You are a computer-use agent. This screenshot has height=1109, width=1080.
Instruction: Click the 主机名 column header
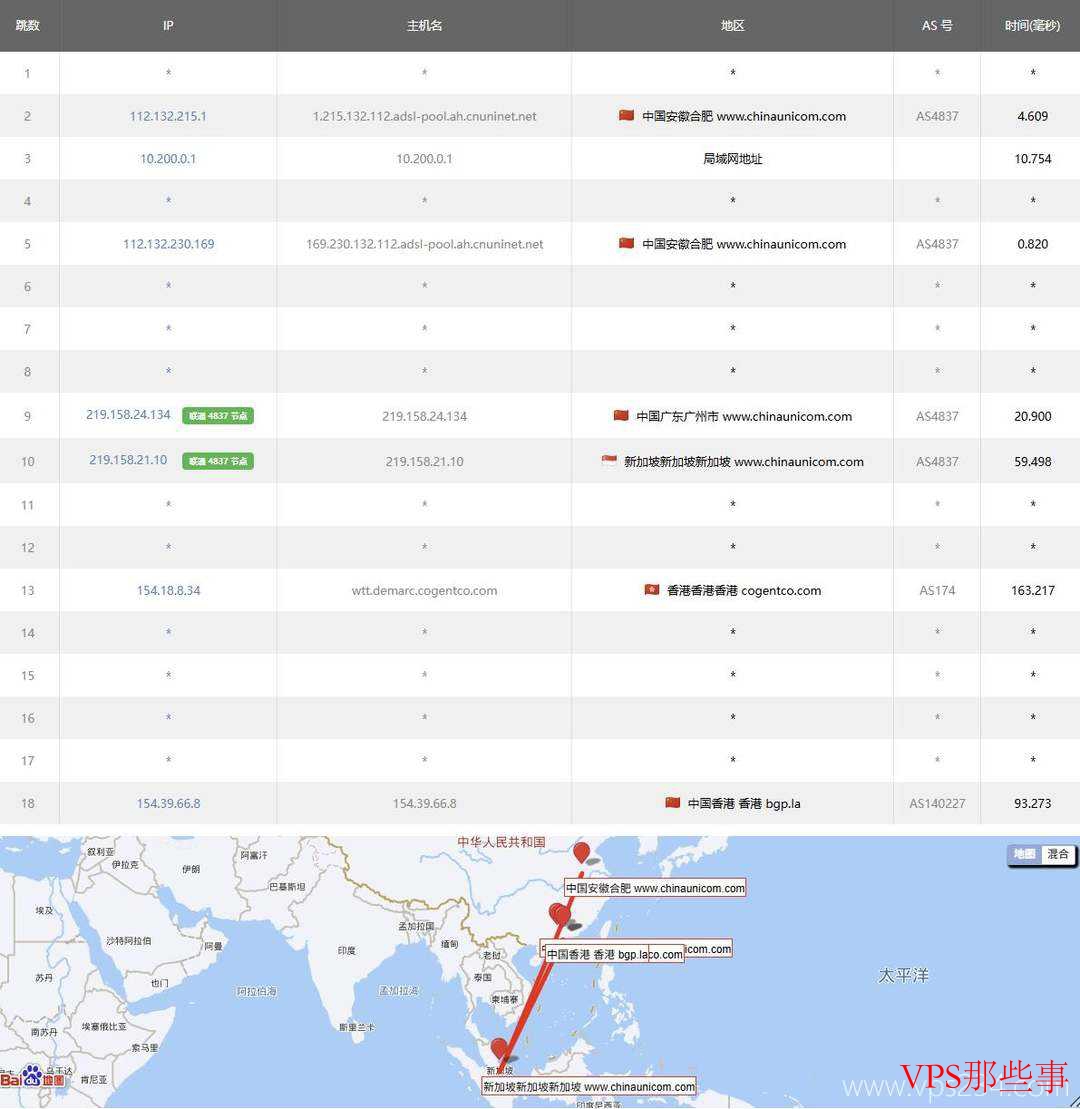click(424, 25)
